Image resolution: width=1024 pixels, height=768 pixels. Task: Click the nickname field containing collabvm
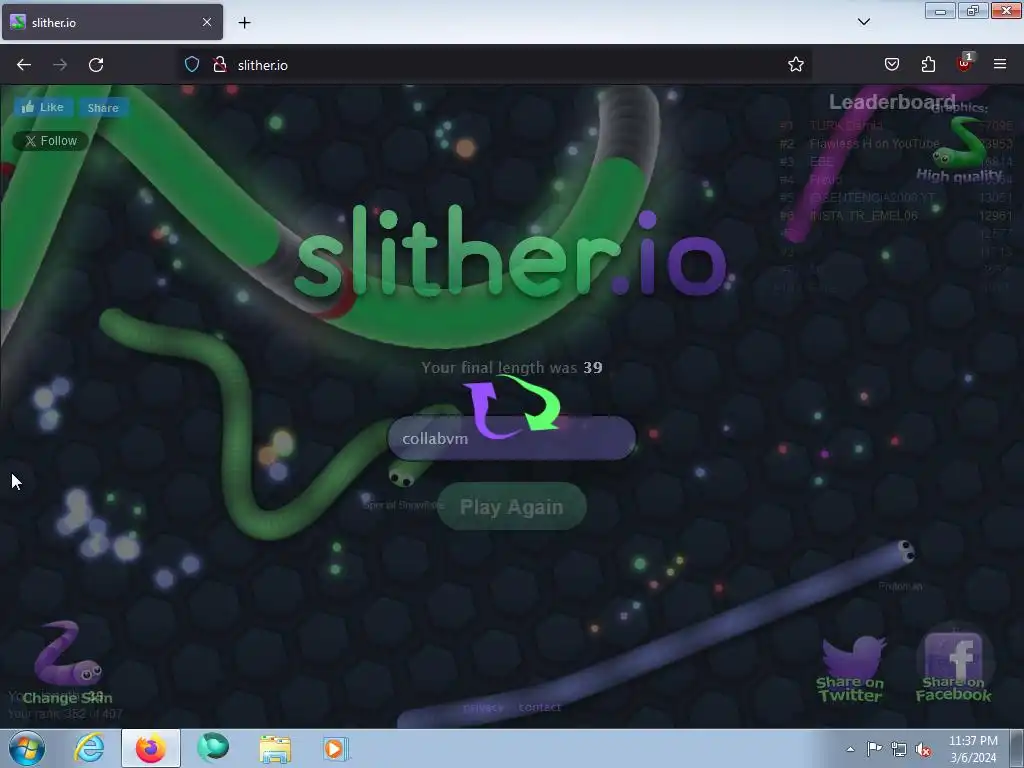(x=511, y=438)
